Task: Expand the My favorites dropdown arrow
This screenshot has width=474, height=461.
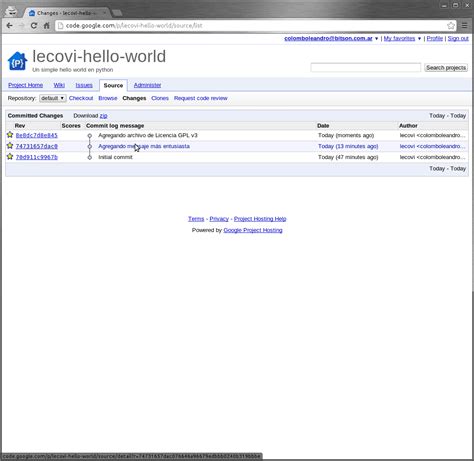Action: coord(419,39)
